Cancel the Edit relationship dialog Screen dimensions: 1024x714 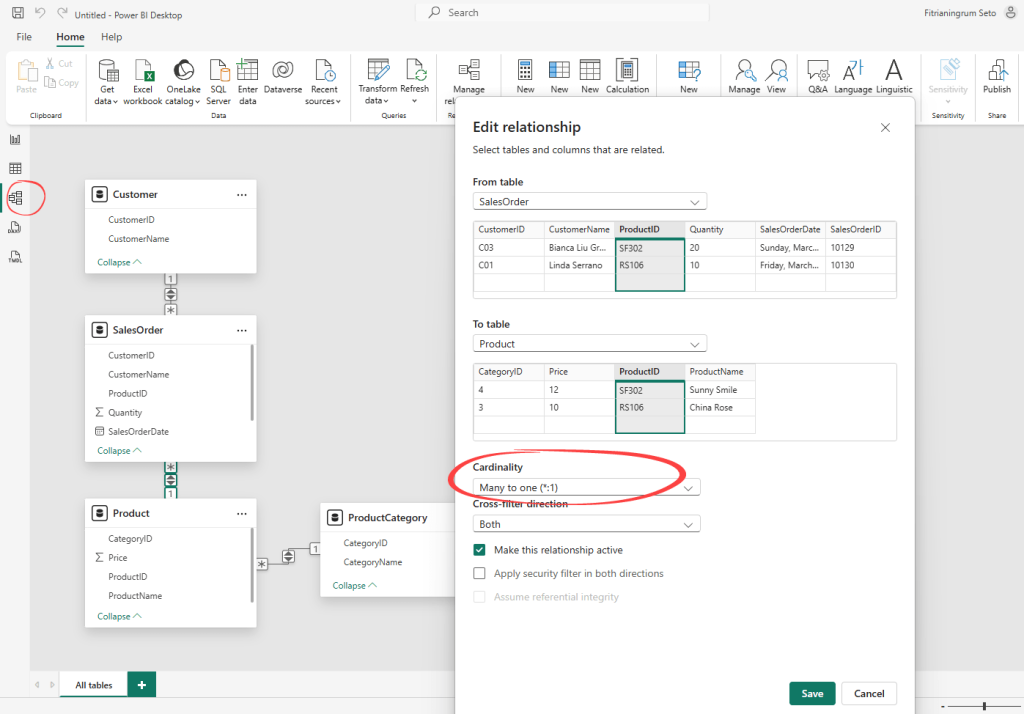point(868,693)
